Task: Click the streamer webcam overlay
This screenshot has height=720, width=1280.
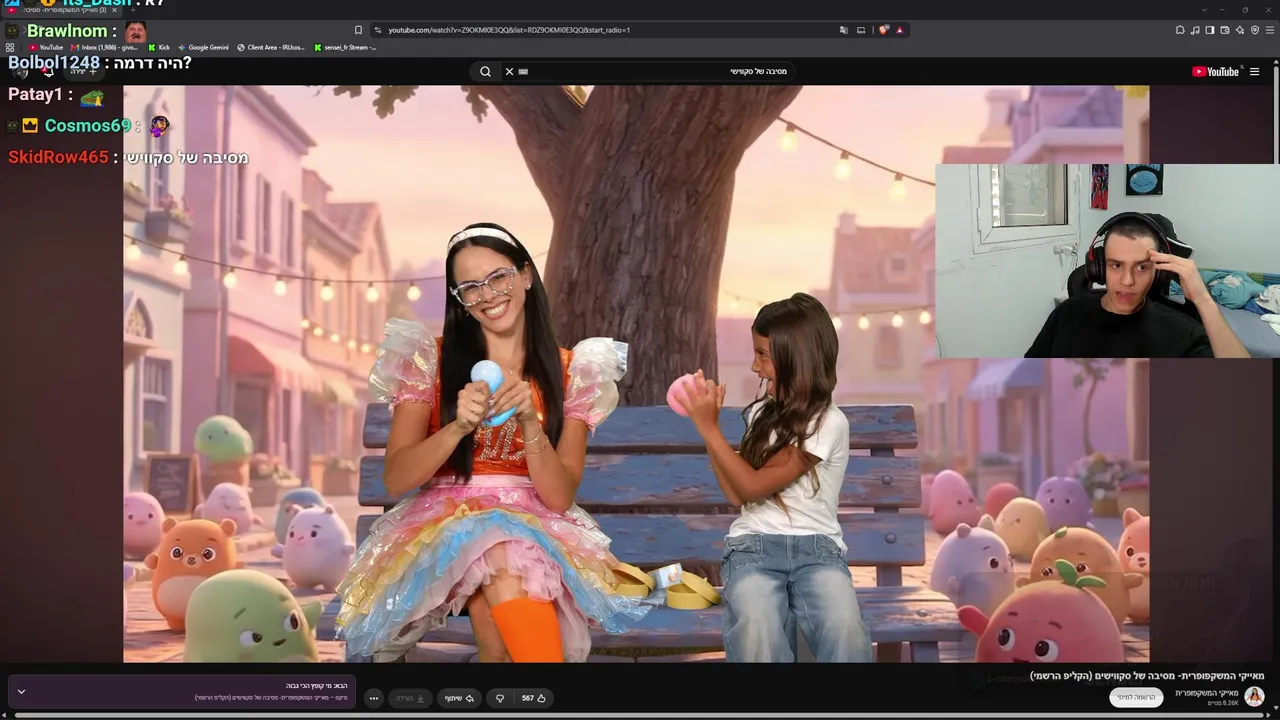Action: [x=1107, y=261]
